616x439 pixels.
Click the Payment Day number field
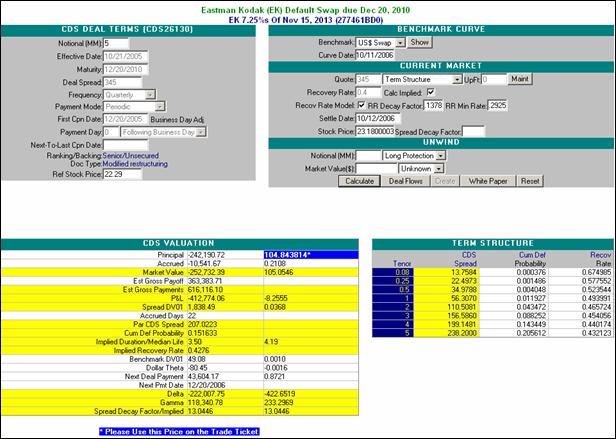[x=111, y=132]
